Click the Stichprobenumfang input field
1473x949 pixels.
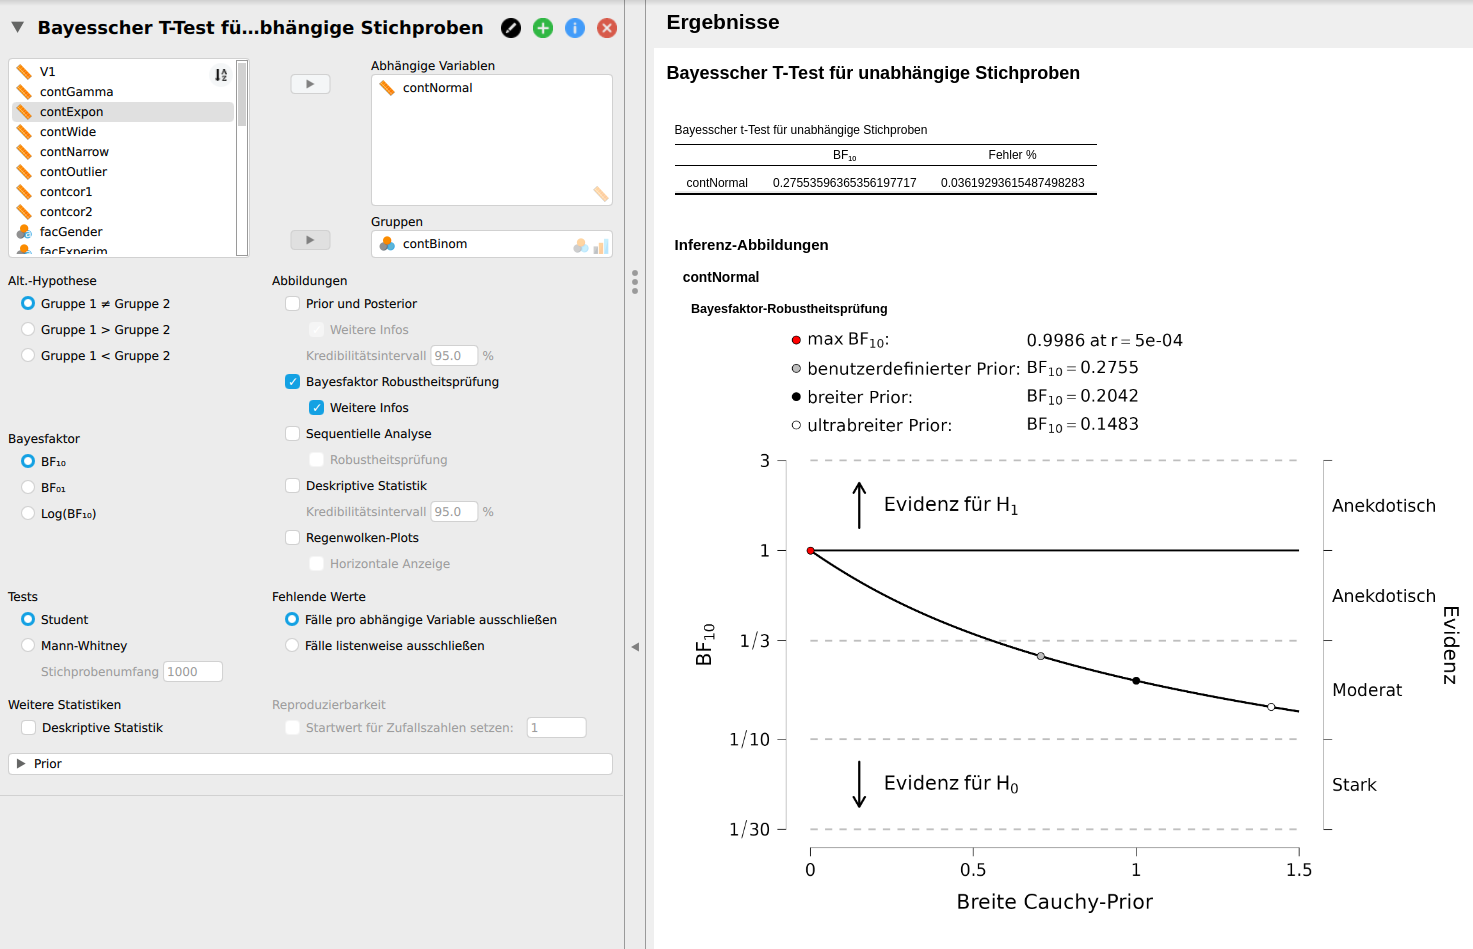[192, 671]
